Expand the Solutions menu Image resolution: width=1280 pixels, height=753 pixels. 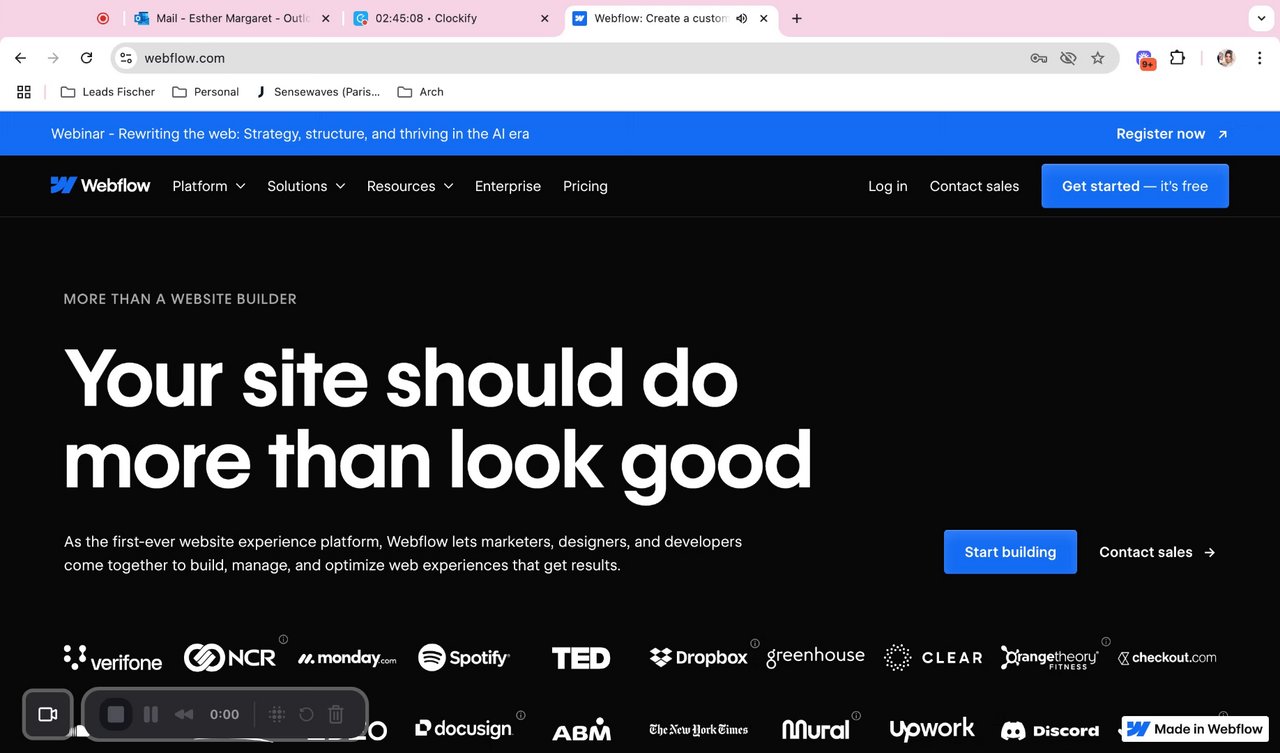[306, 186]
